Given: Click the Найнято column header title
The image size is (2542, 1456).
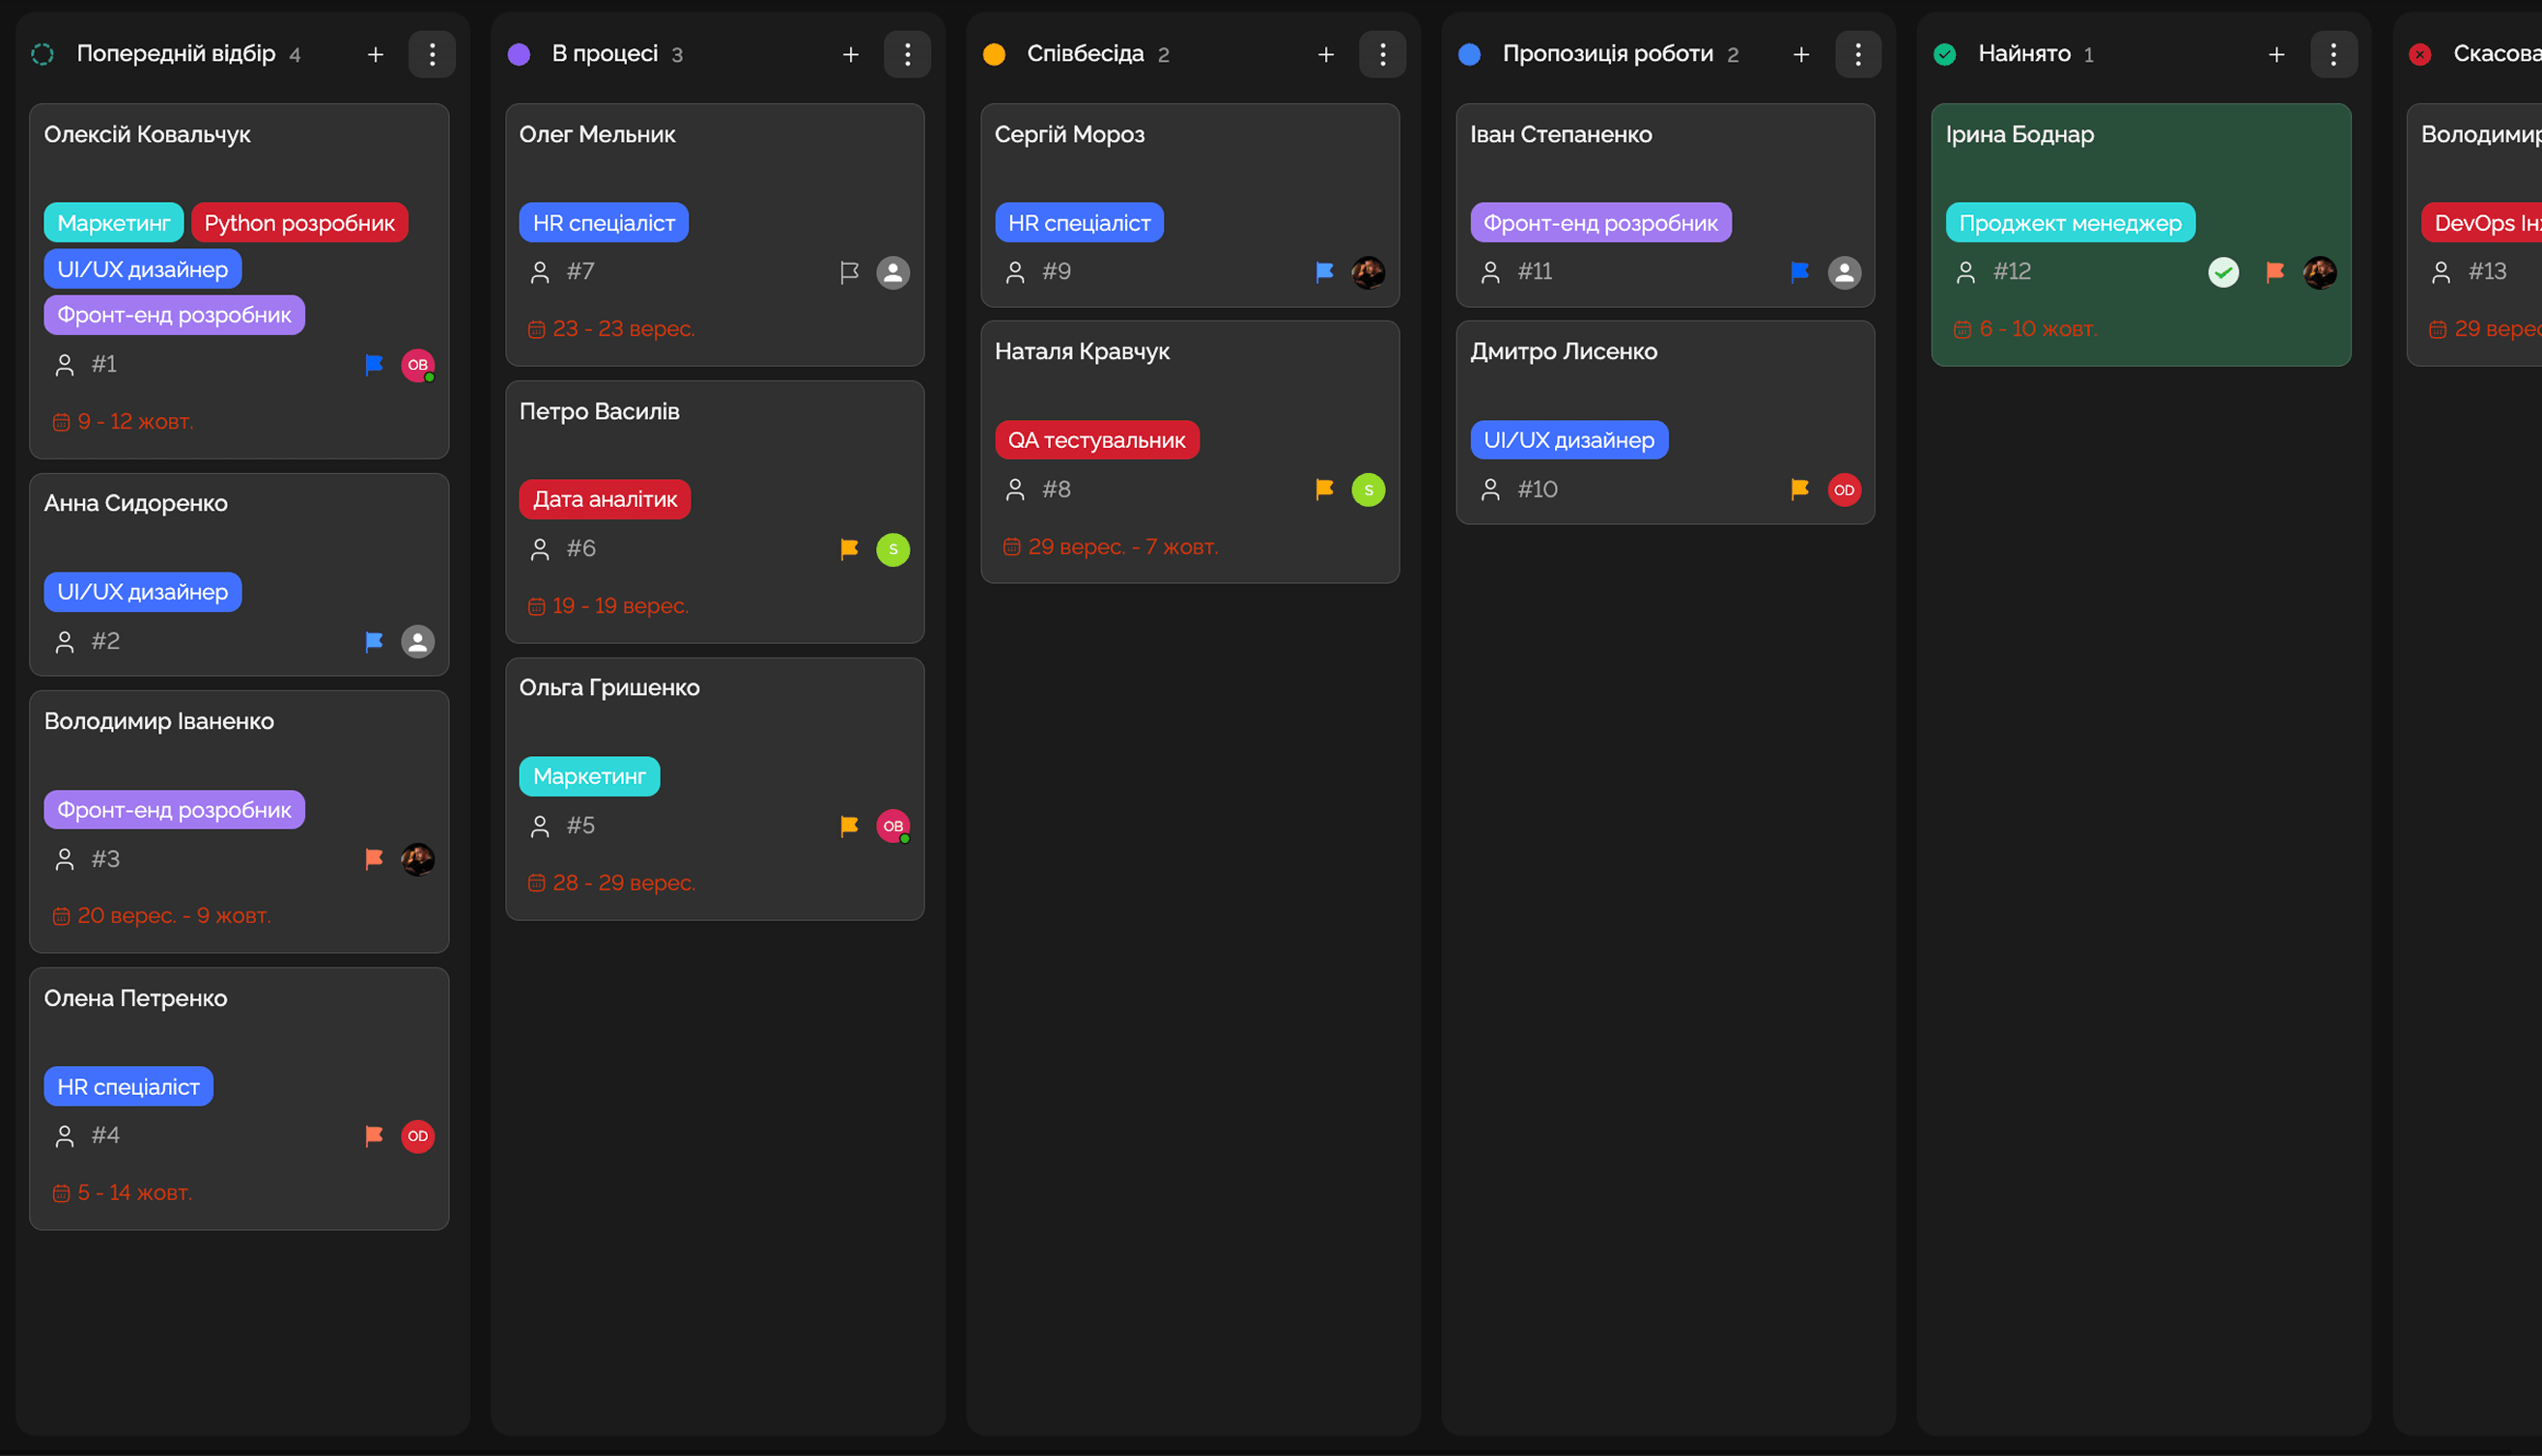Looking at the screenshot, I should point(2024,54).
